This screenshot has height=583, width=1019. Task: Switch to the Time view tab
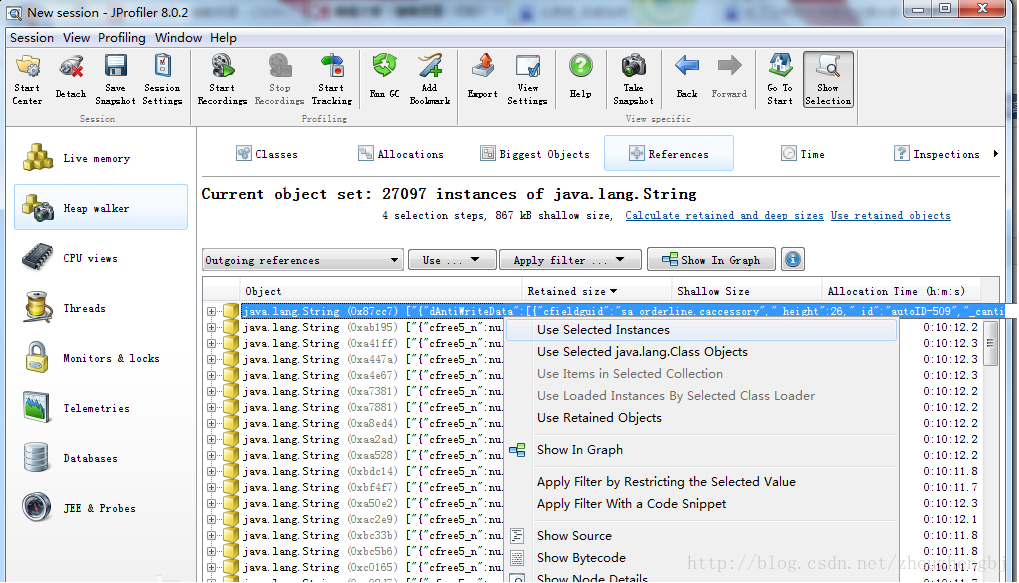click(x=803, y=154)
